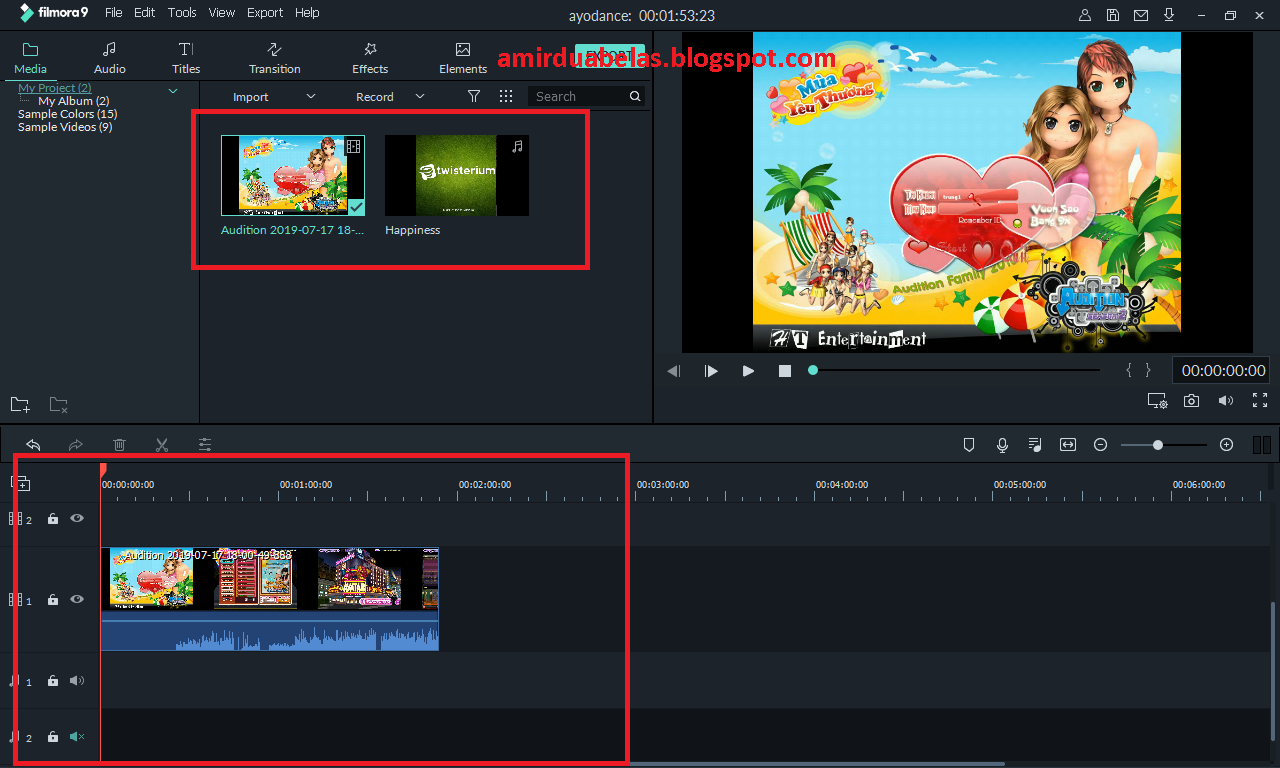The width and height of the screenshot is (1280, 768).
Task: Select the Happiness audio thumbnail
Action: point(457,175)
